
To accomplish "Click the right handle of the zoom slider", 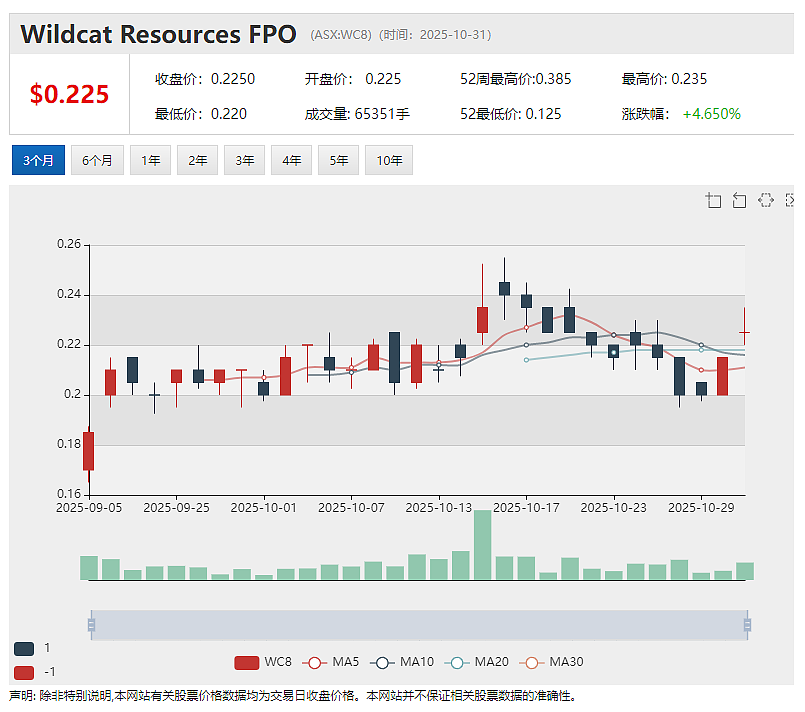I will click(748, 625).
